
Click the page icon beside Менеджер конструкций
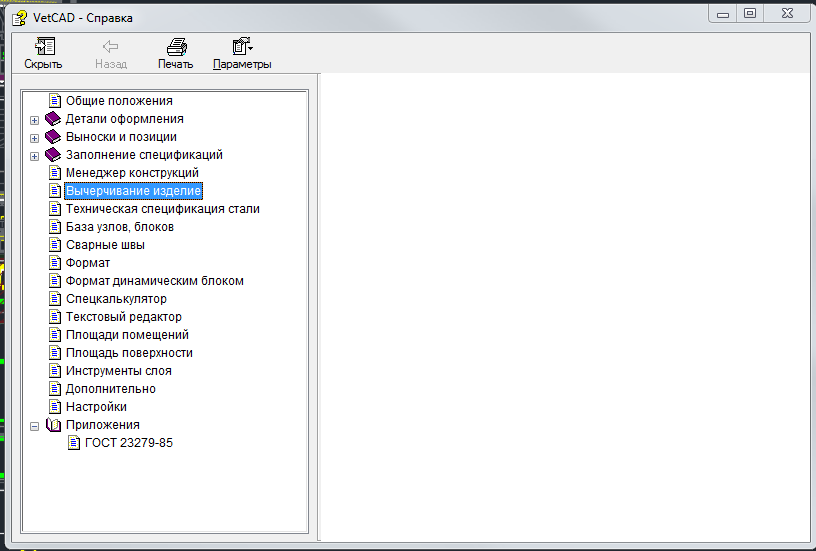(x=55, y=172)
